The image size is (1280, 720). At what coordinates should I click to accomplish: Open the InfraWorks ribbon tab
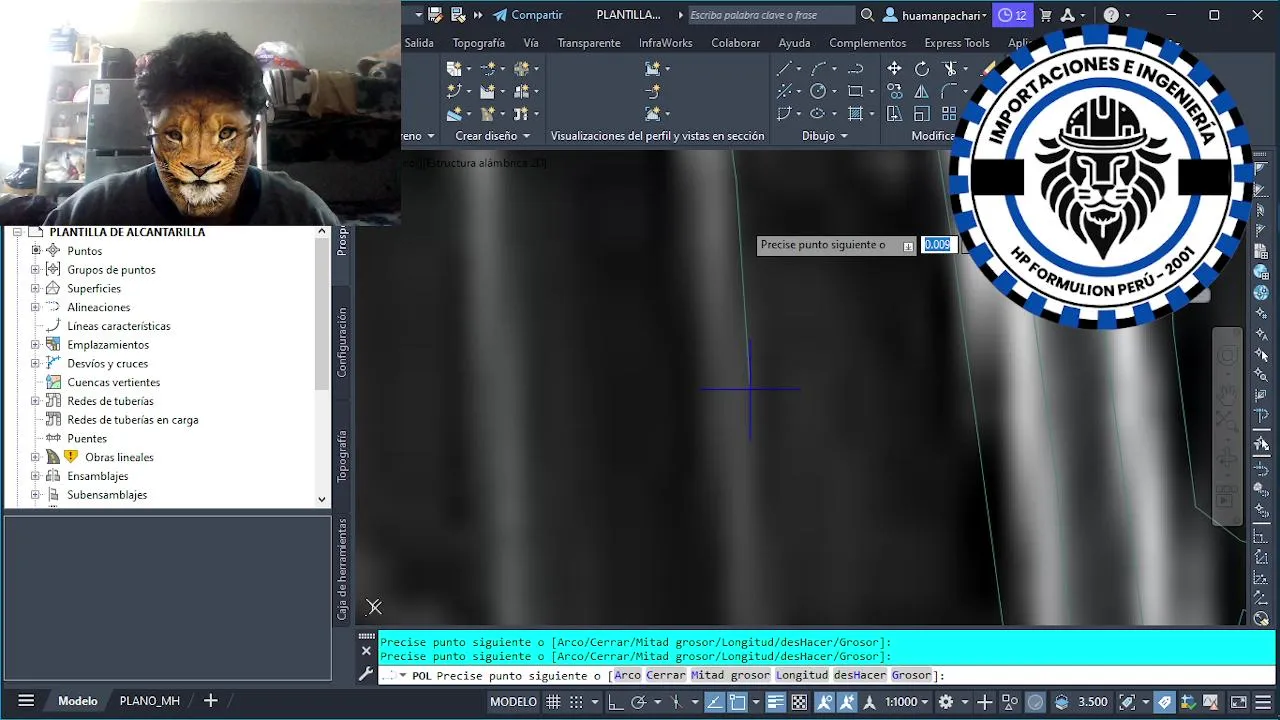tap(666, 43)
